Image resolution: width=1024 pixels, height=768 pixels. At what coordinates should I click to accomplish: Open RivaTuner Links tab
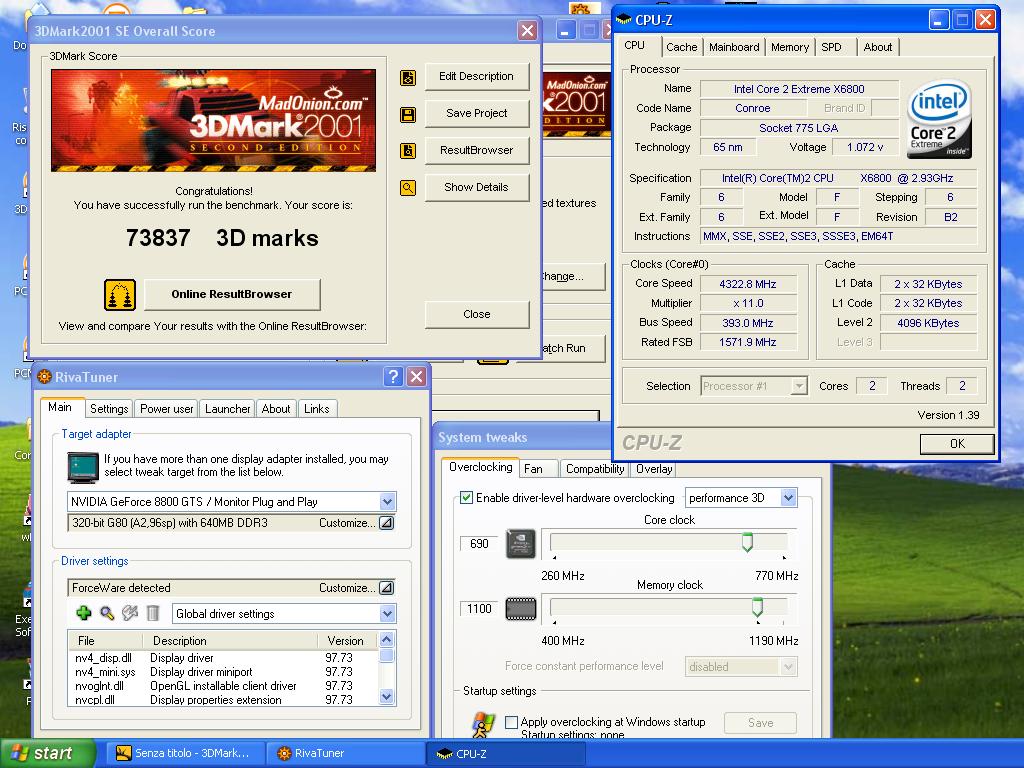[x=317, y=409]
